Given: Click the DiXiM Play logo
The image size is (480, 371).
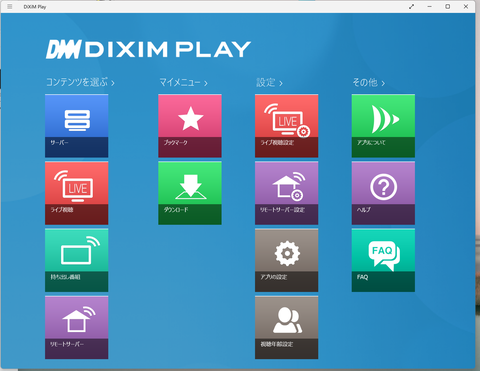Looking at the screenshot, I should (x=148, y=49).
